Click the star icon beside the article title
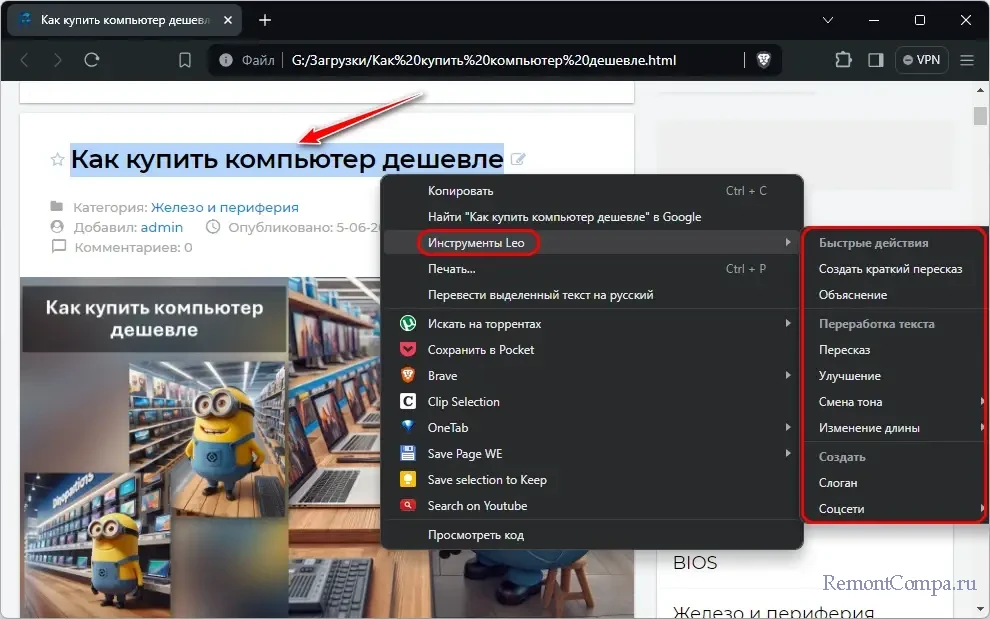This screenshot has width=990, height=619. click(57, 159)
